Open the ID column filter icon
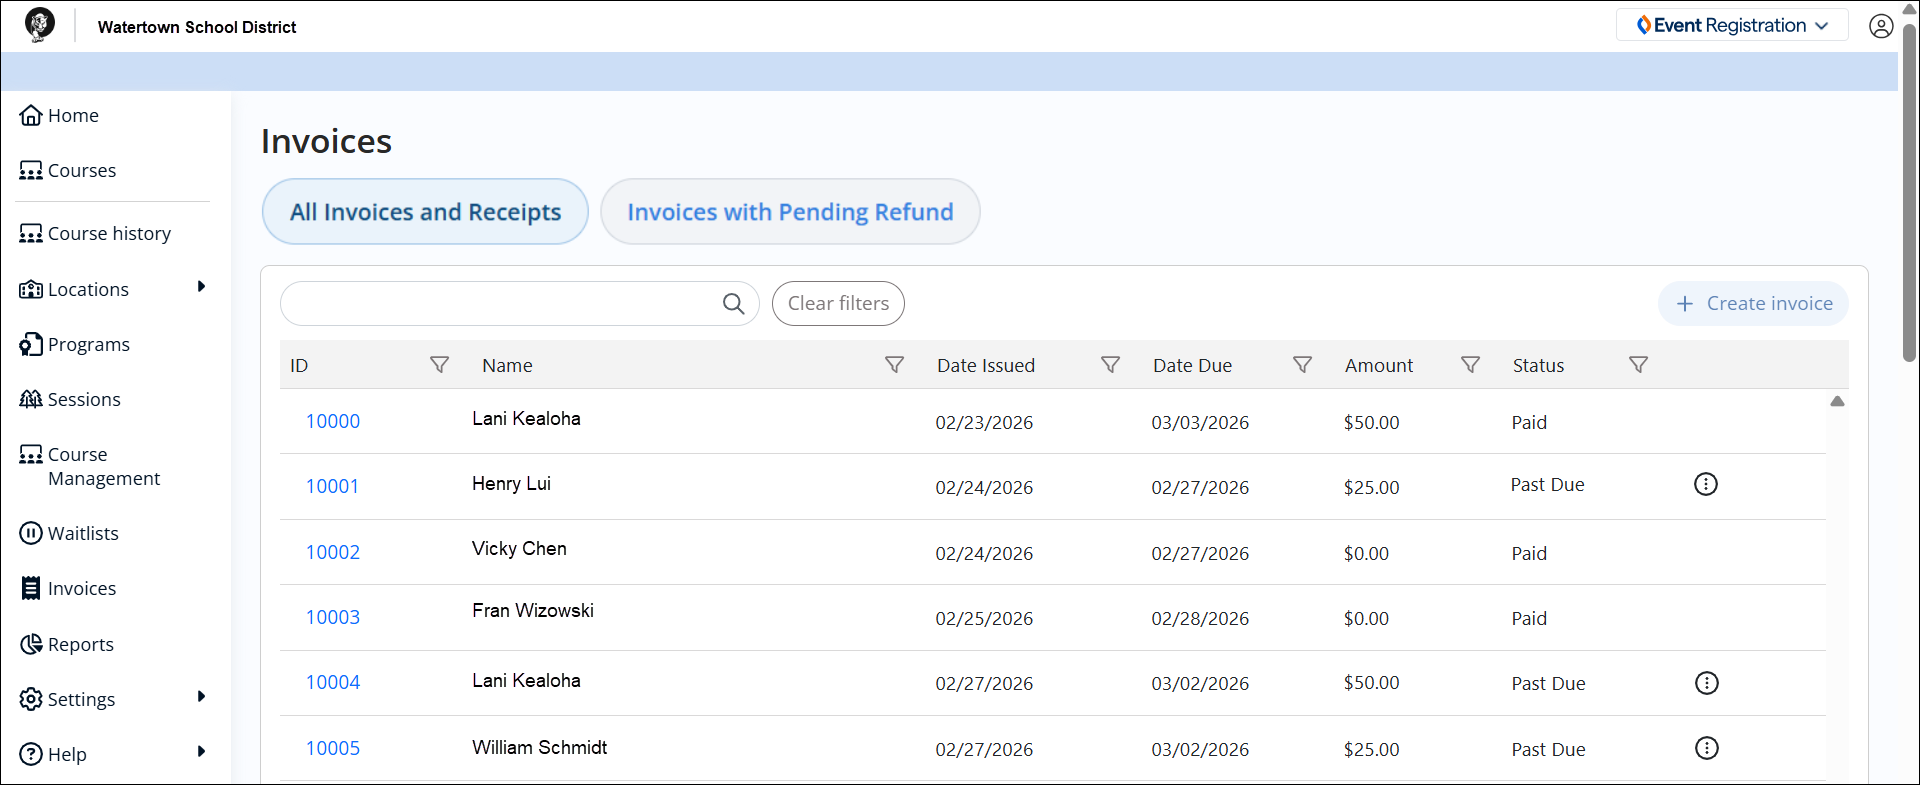This screenshot has width=1920, height=785. [439, 365]
